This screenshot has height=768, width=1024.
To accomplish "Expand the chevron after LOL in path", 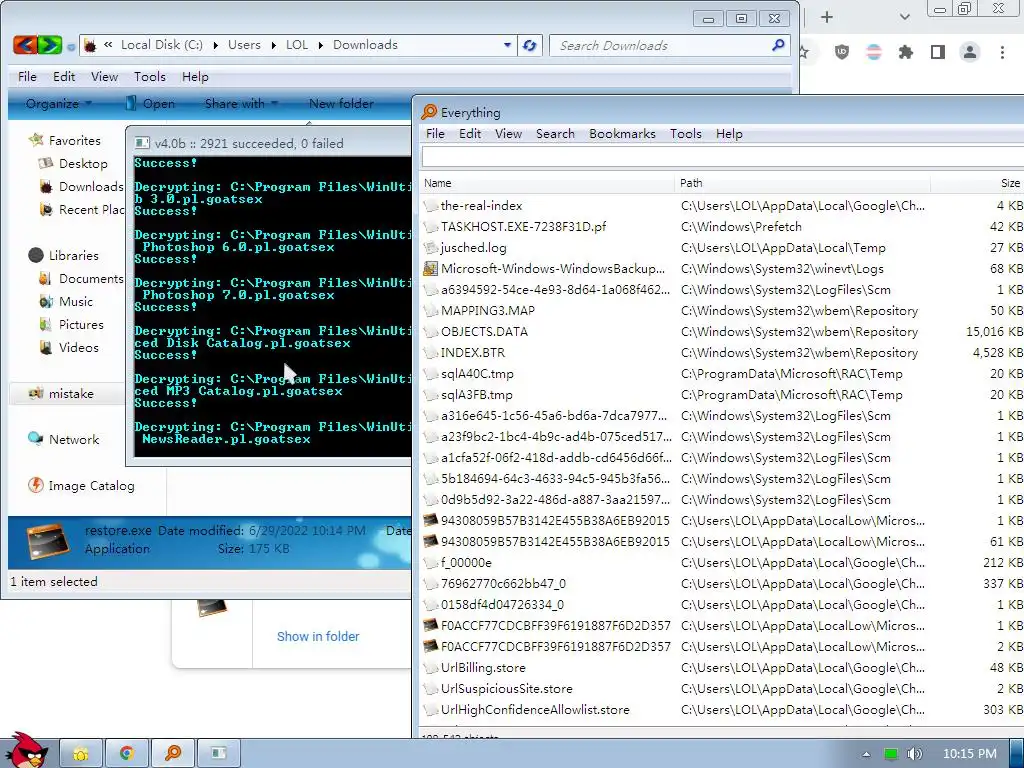I will [321, 45].
